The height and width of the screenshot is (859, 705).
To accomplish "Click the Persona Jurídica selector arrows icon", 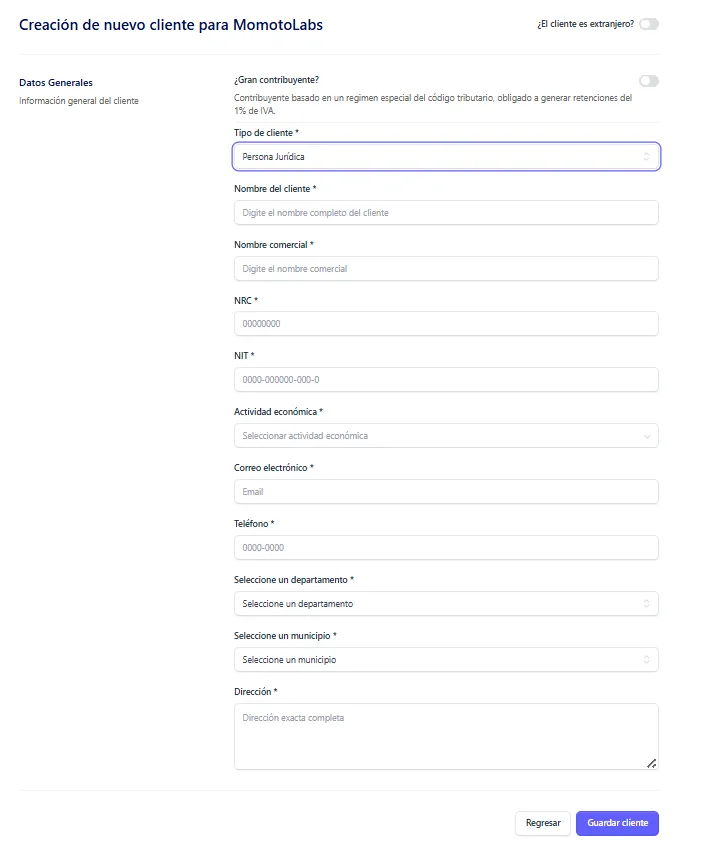I will click(646, 157).
